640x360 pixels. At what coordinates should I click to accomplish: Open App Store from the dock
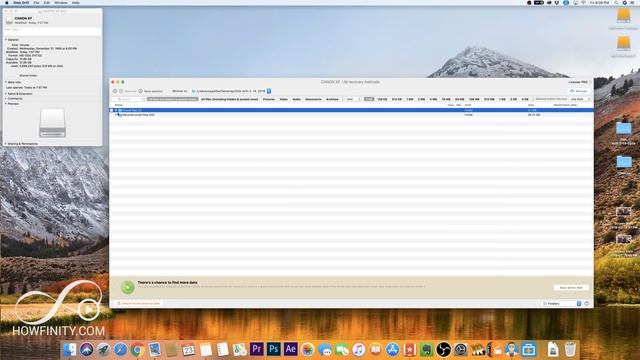[x=393, y=350]
